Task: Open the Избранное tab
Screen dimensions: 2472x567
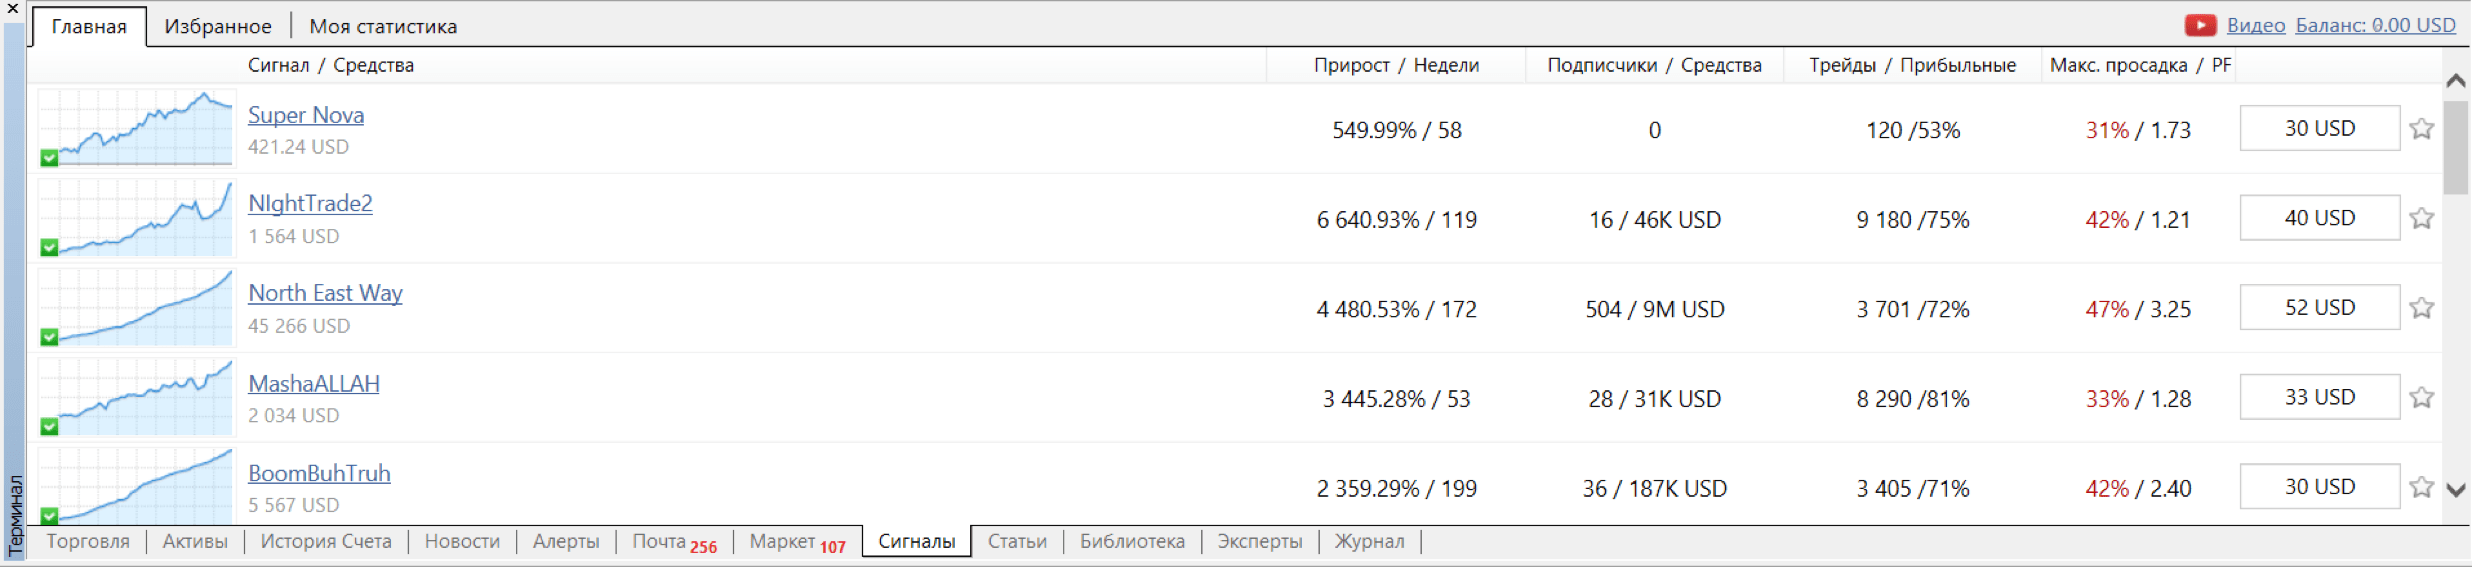Action: (218, 27)
